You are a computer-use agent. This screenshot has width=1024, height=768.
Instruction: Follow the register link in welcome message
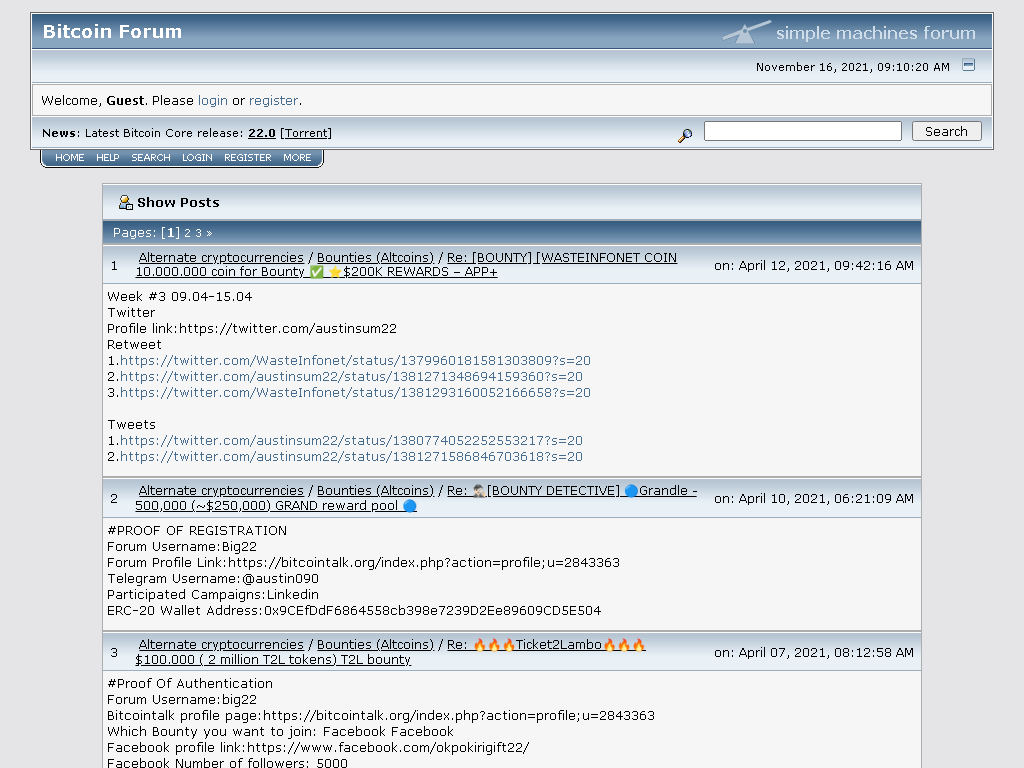tap(274, 101)
